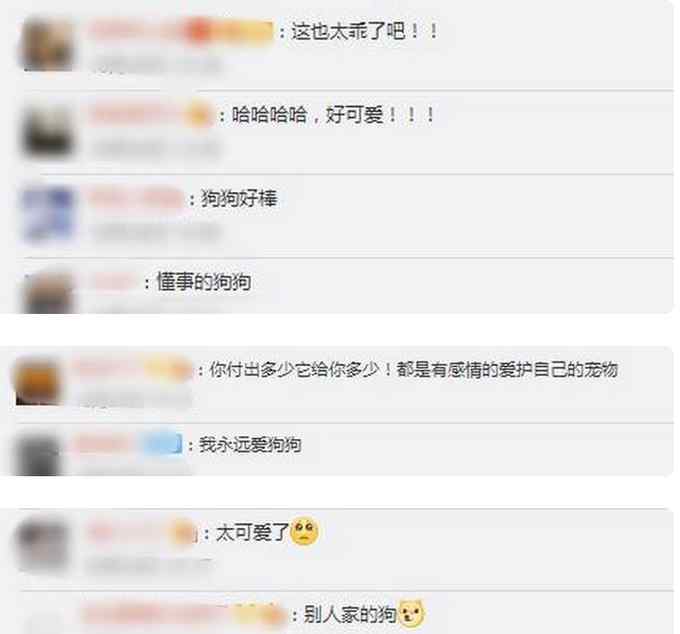The width and height of the screenshot is (680, 634).
Task: Open avatar beside 太可爱了 comment
Action: click(x=42, y=542)
